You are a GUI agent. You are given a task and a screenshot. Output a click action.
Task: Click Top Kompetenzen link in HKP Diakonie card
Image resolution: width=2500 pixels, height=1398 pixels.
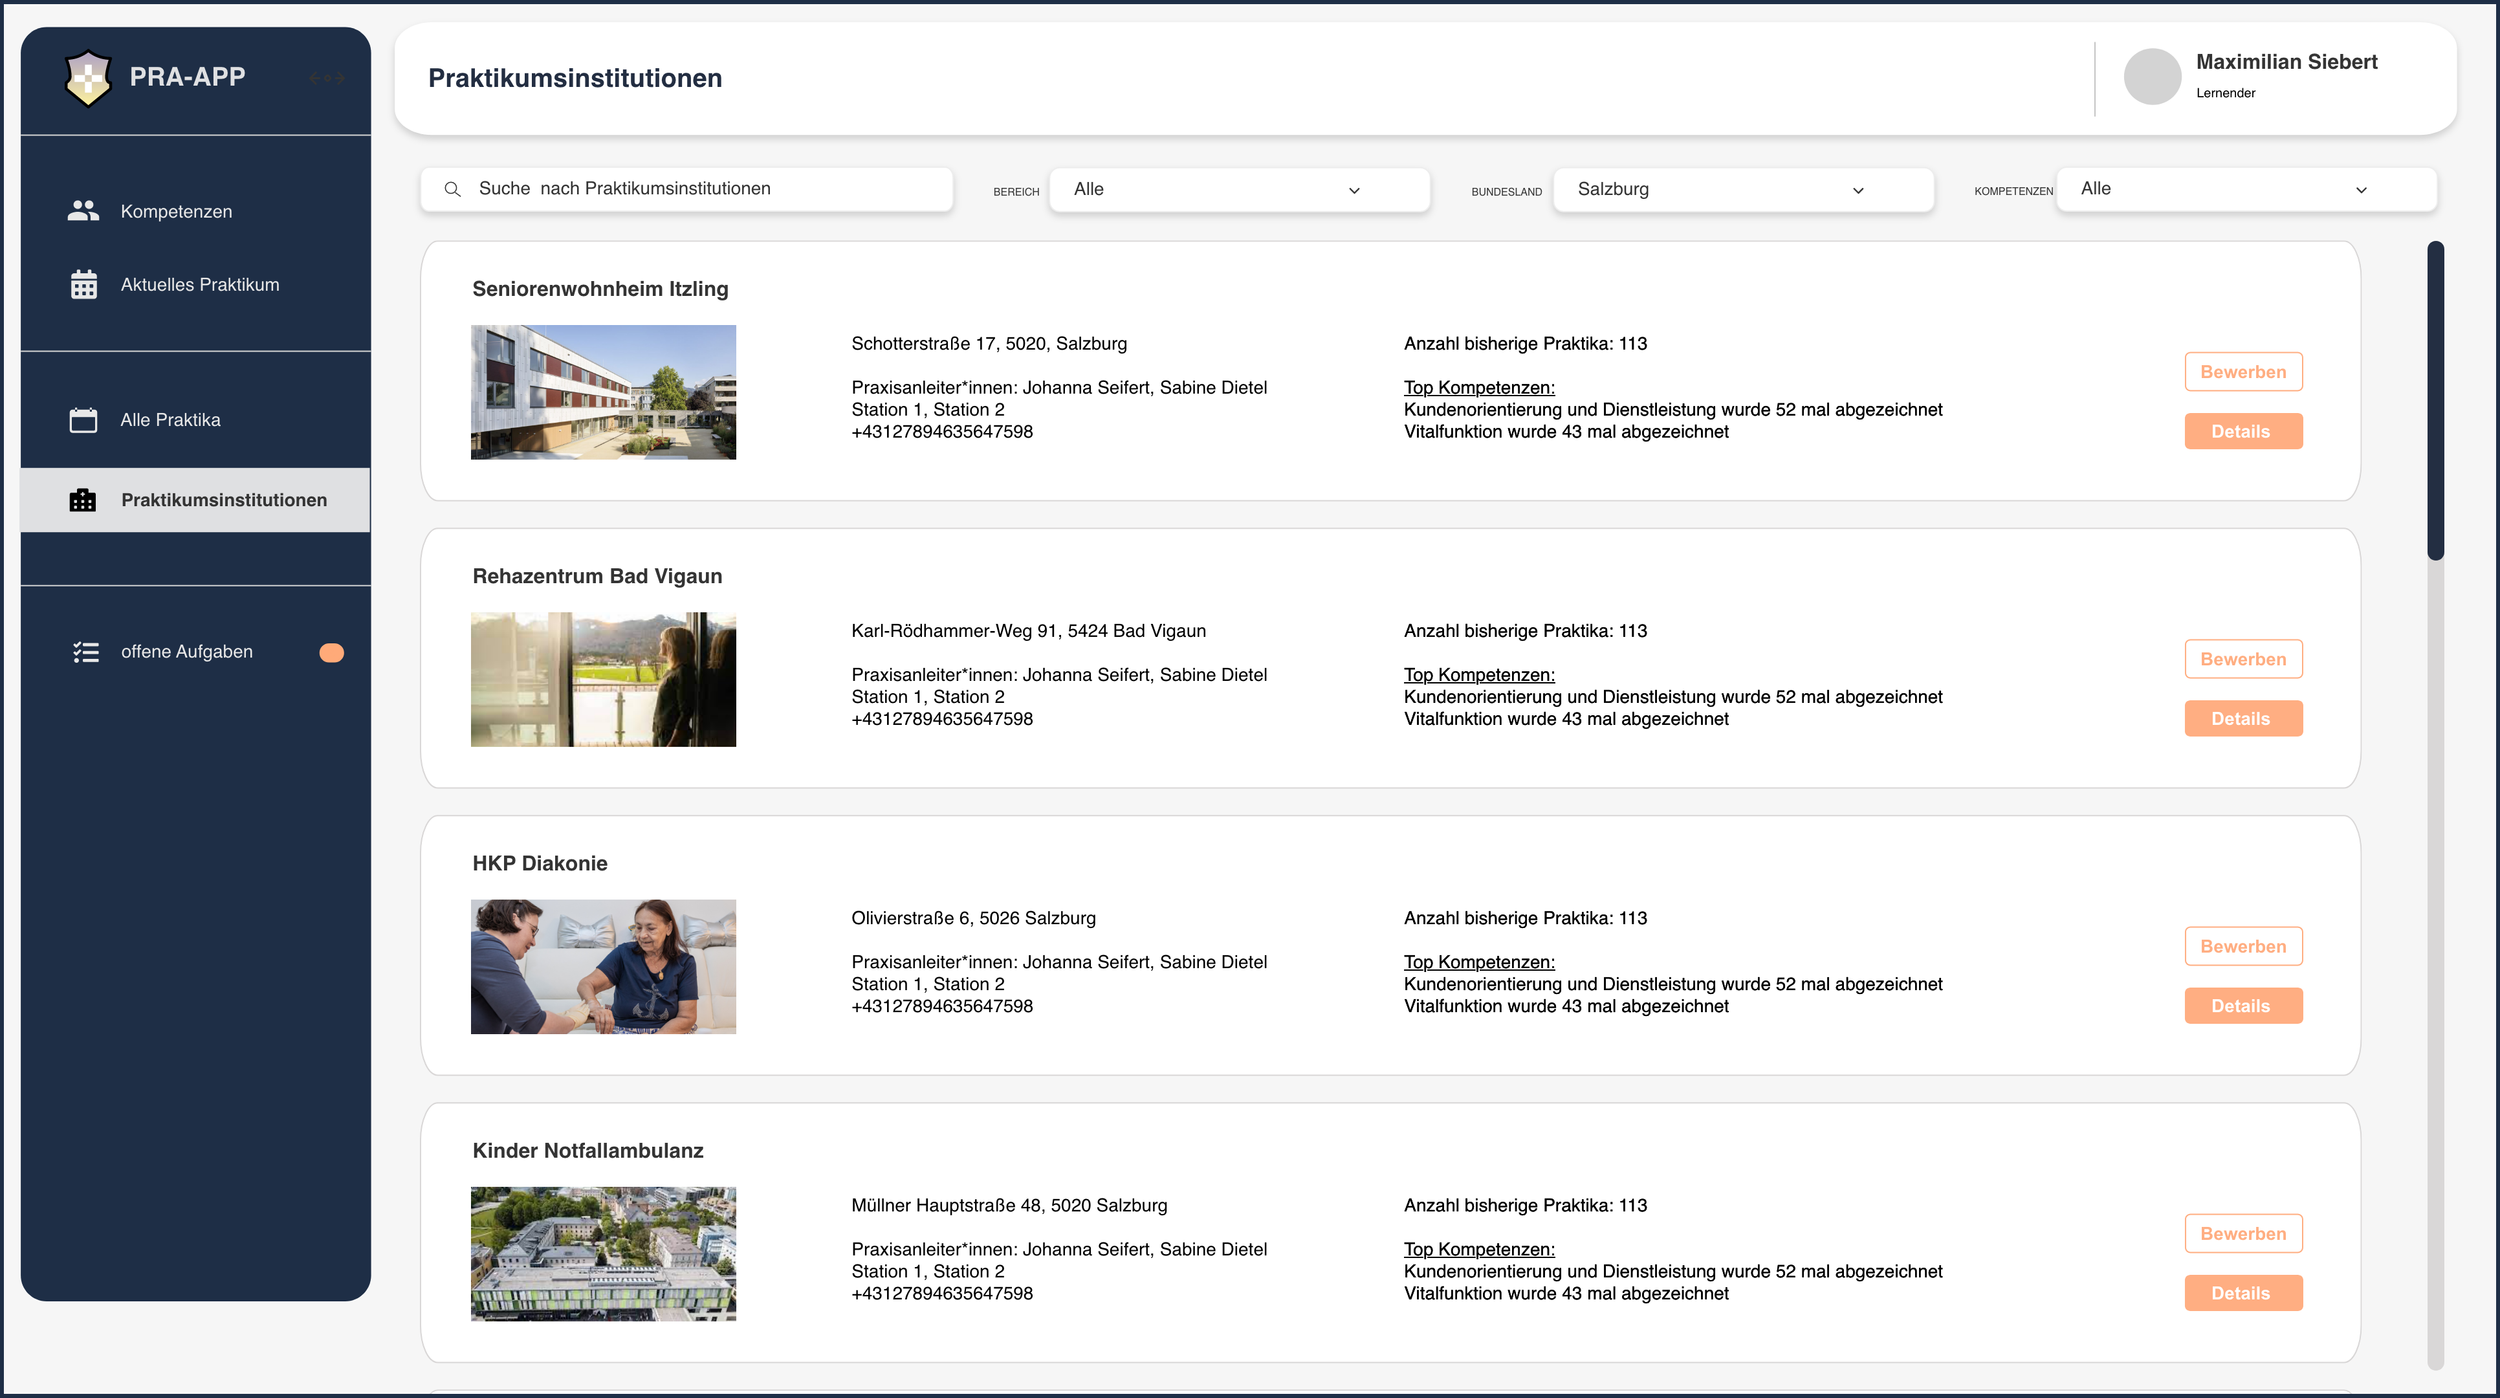click(x=1479, y=962)
